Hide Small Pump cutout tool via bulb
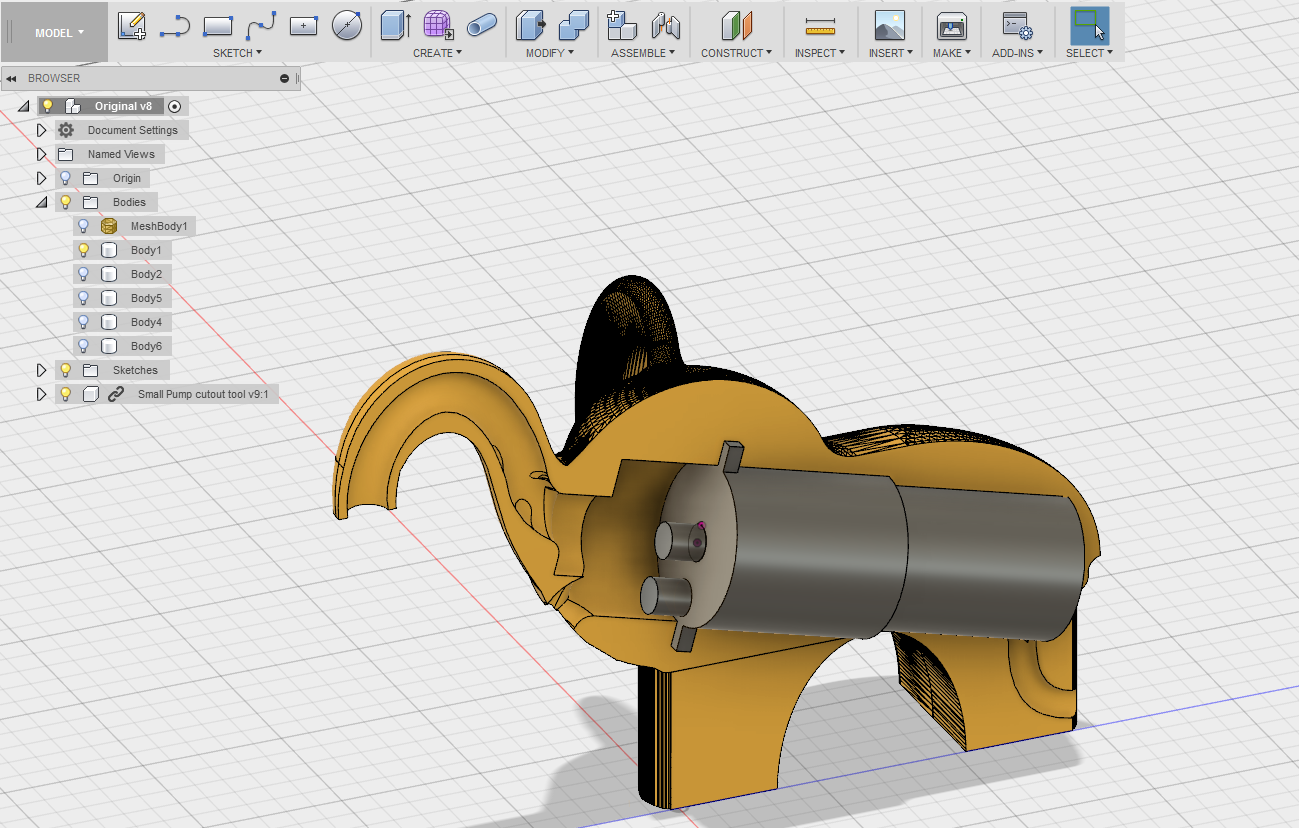1299x828 pixels. pyautogui.click(x=66, y=394)
